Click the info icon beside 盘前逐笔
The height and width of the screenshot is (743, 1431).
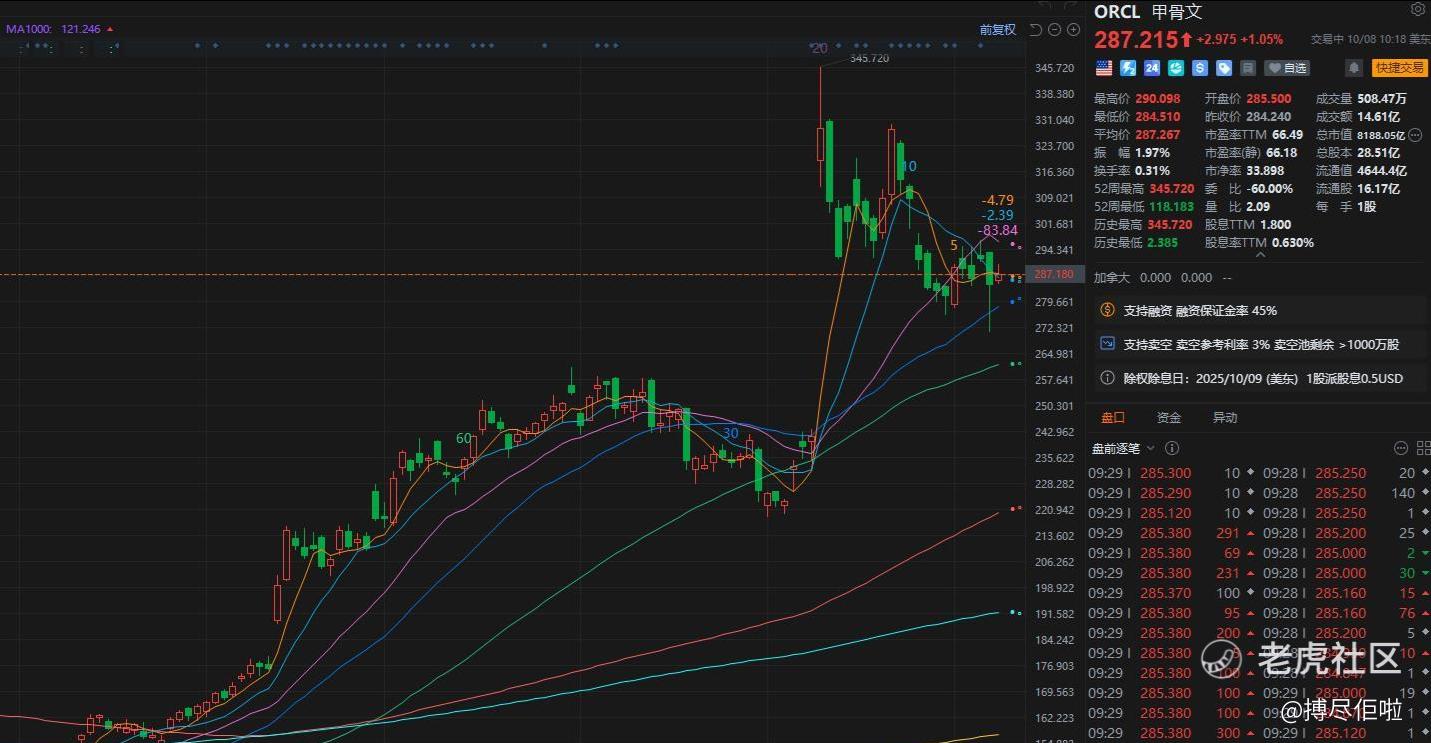tap(1172, 448)
